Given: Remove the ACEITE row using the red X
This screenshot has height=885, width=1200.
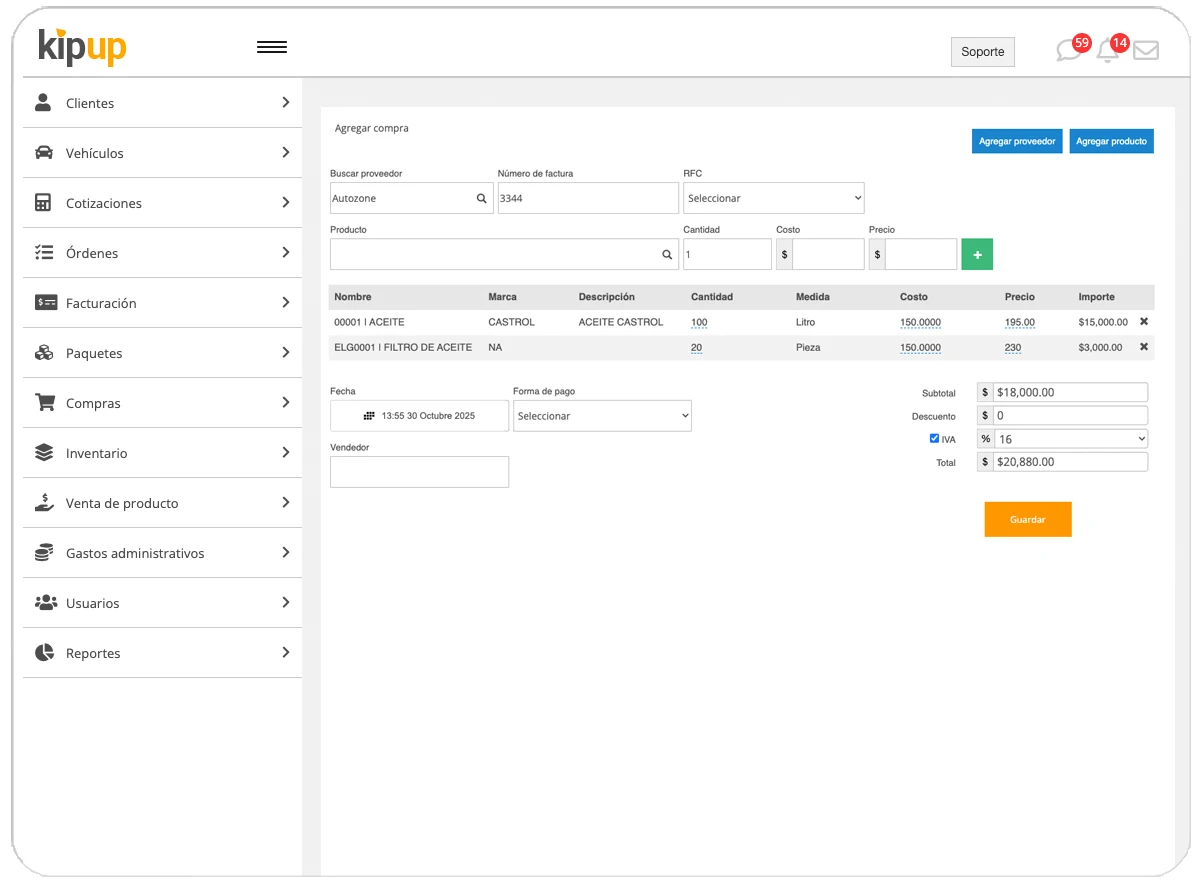Looking at the screenshot, I should 1143,322.
